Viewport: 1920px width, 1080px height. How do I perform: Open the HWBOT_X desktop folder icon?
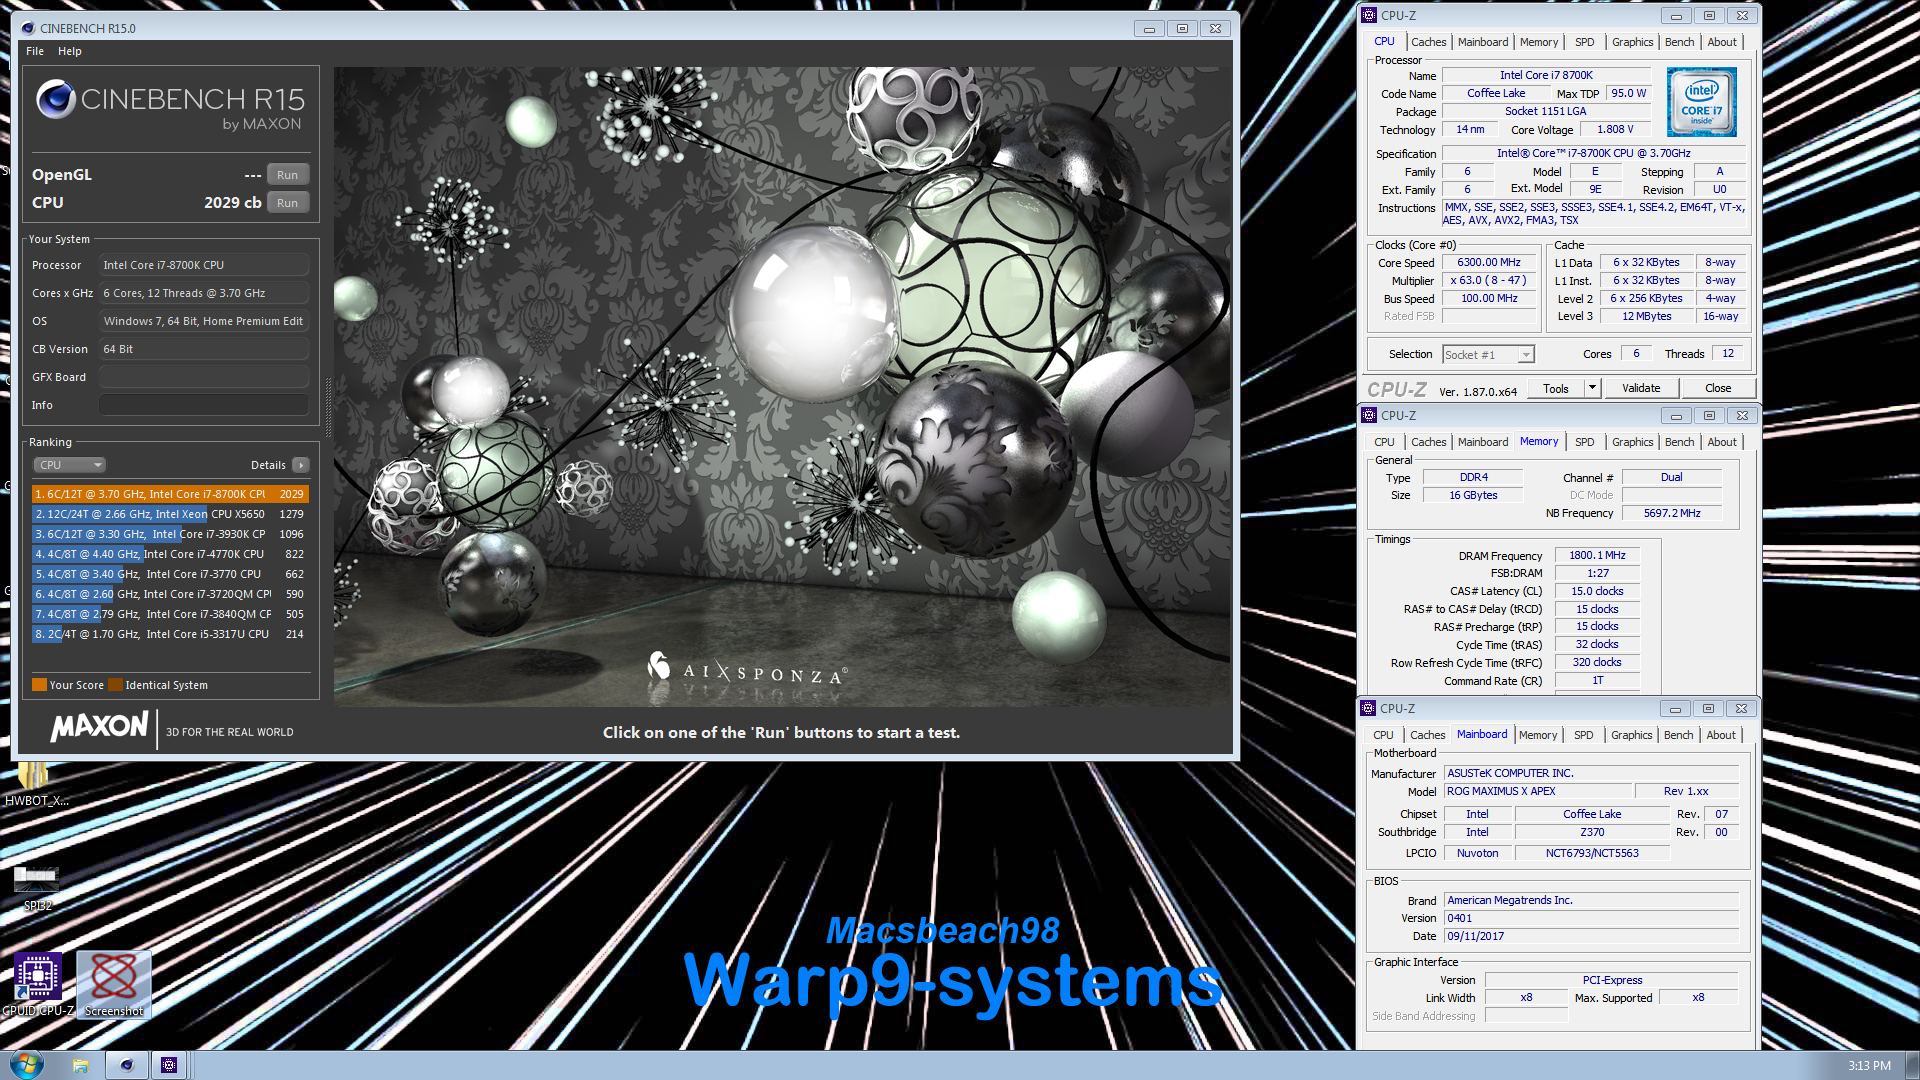pyautogui.click(x=33, y=779)
